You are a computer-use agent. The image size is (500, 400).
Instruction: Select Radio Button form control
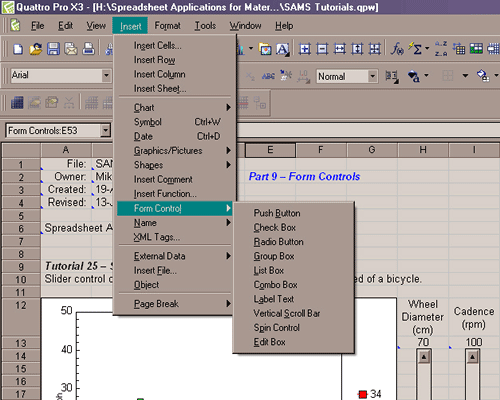click(293, 242)
